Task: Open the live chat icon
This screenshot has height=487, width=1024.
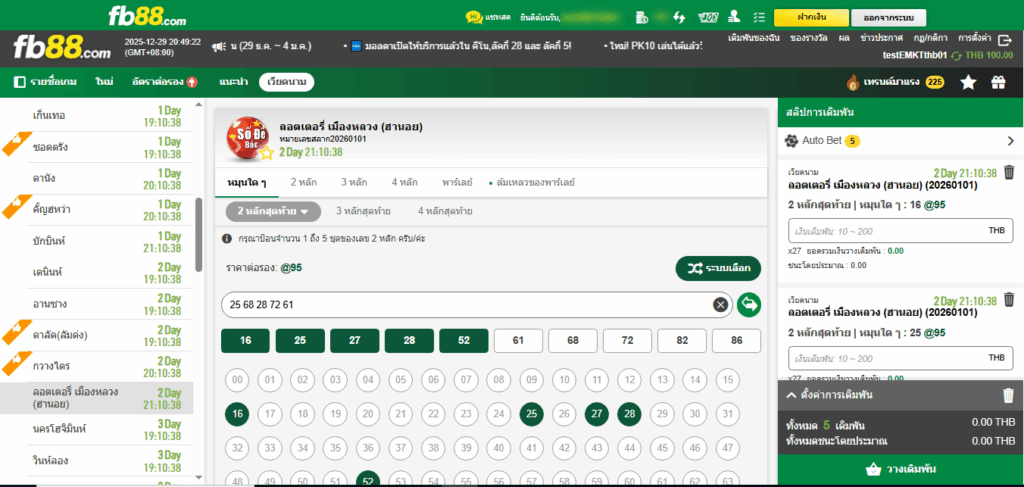Action: coord(473,17)
